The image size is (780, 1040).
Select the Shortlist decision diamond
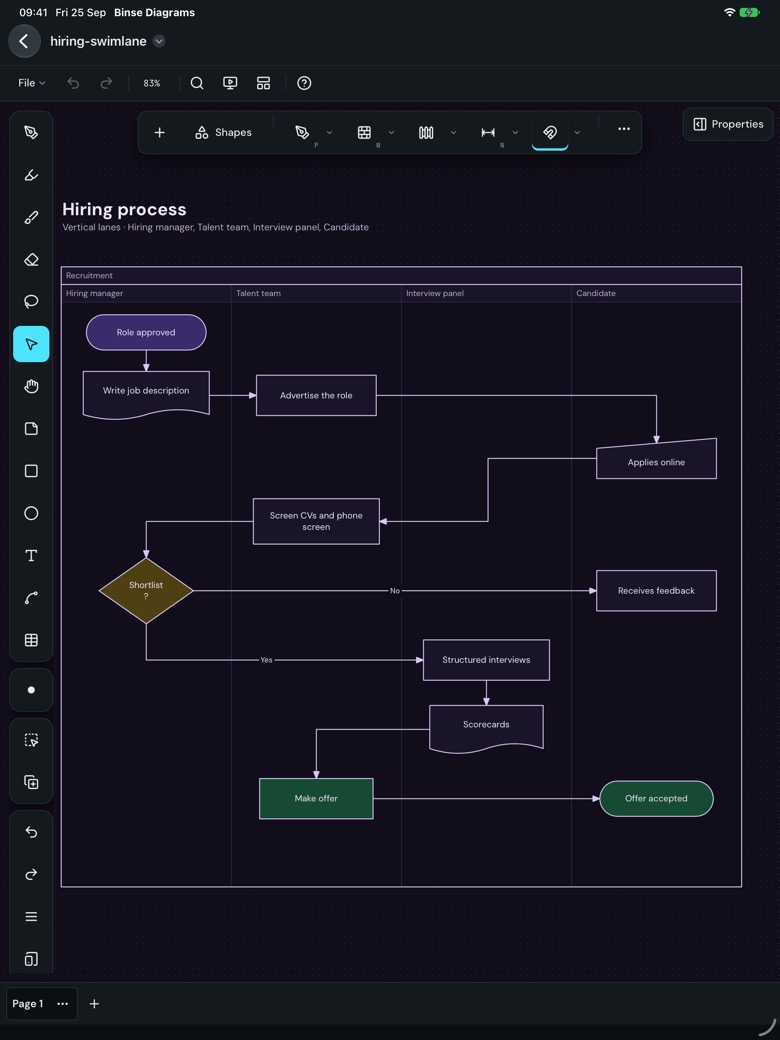point(146,590)
